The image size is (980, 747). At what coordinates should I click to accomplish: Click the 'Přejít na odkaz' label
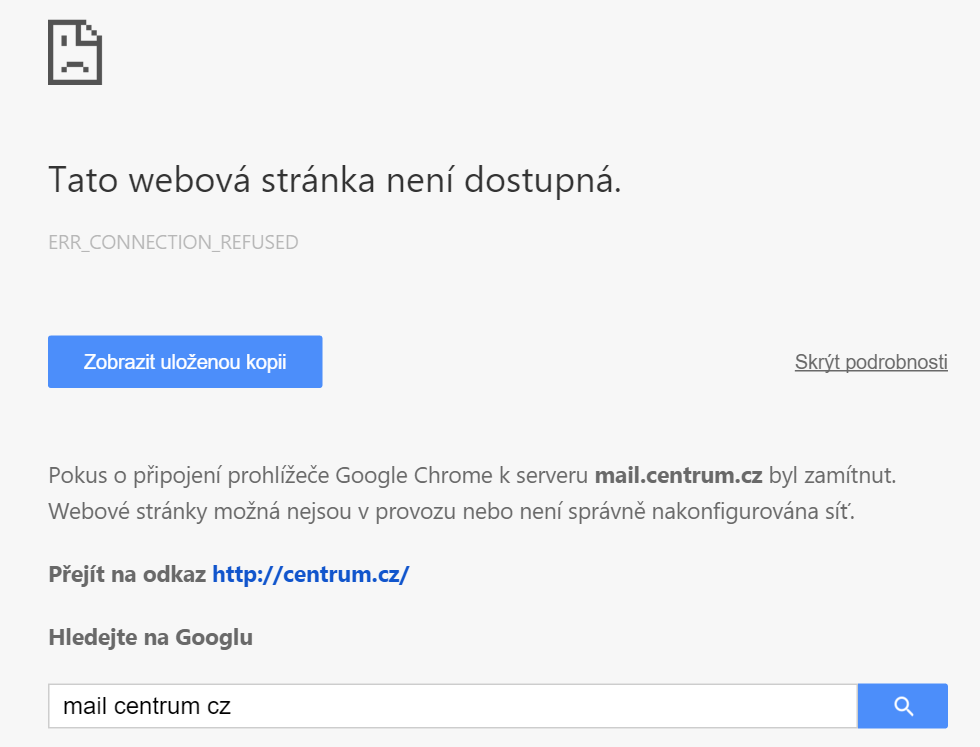click(127, 575)
